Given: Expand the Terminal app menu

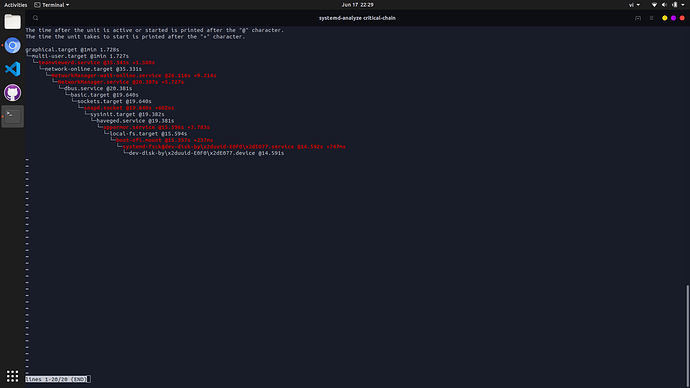Looking at the screenshot, I should tap(52, 5).
